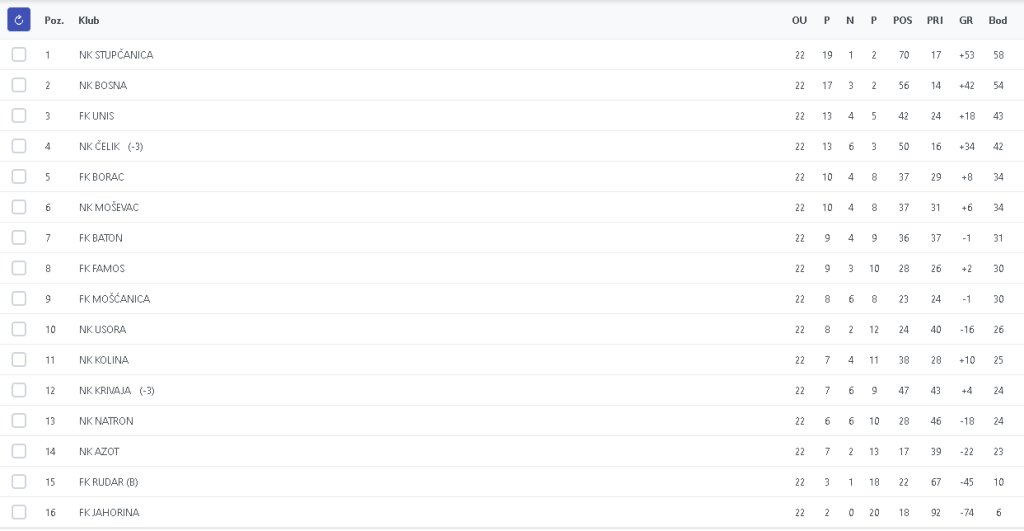This screenshot has width=1024, height=531.
Task: Click the FK RUDAR (B) team name
Action: coord(108,482)
